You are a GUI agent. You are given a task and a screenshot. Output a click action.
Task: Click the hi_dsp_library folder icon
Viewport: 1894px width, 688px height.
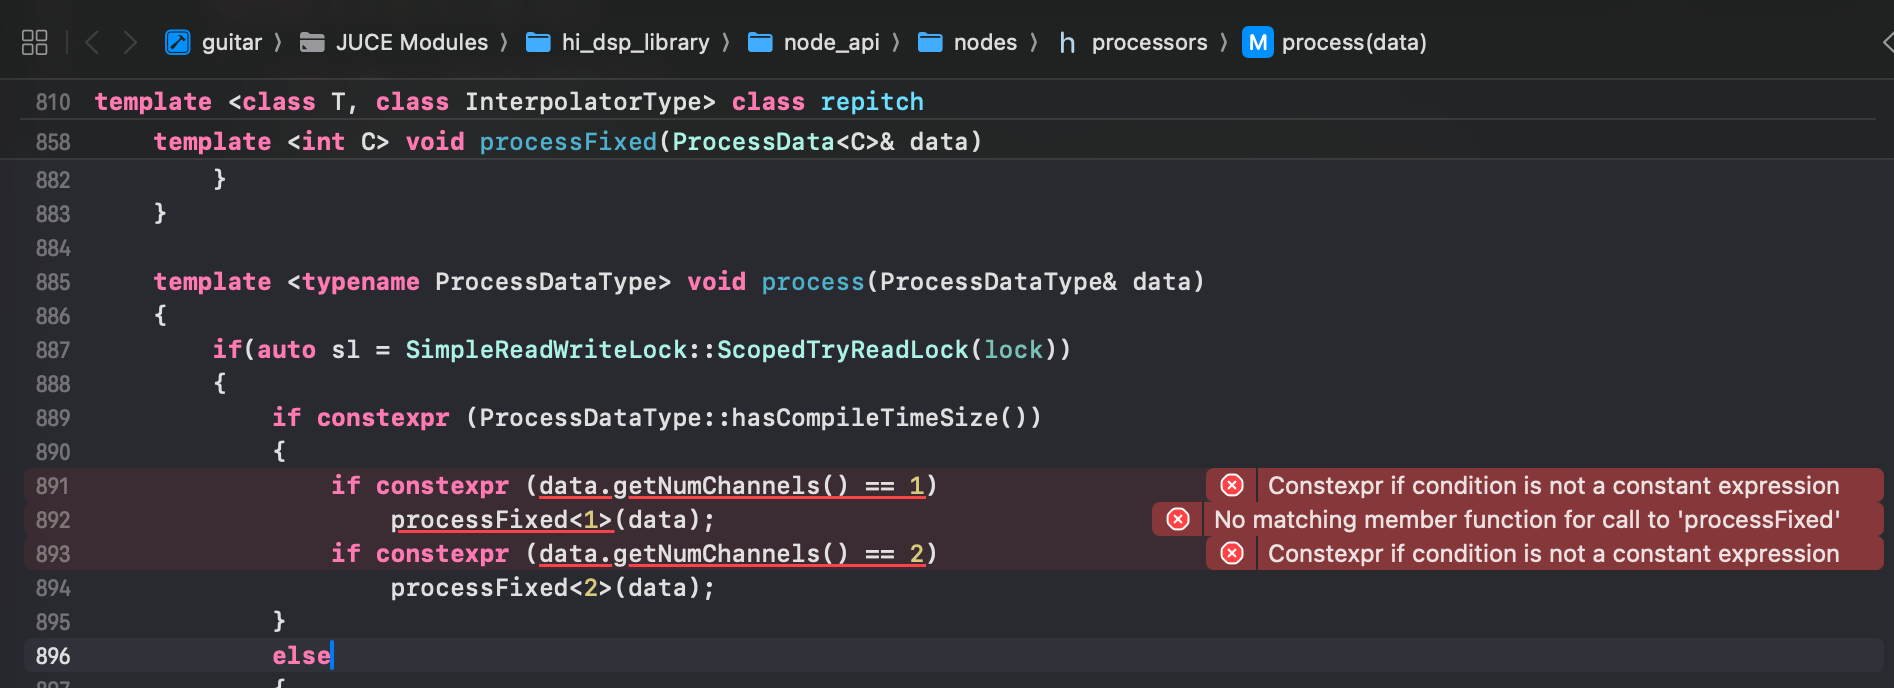click(x=538, y=42)
